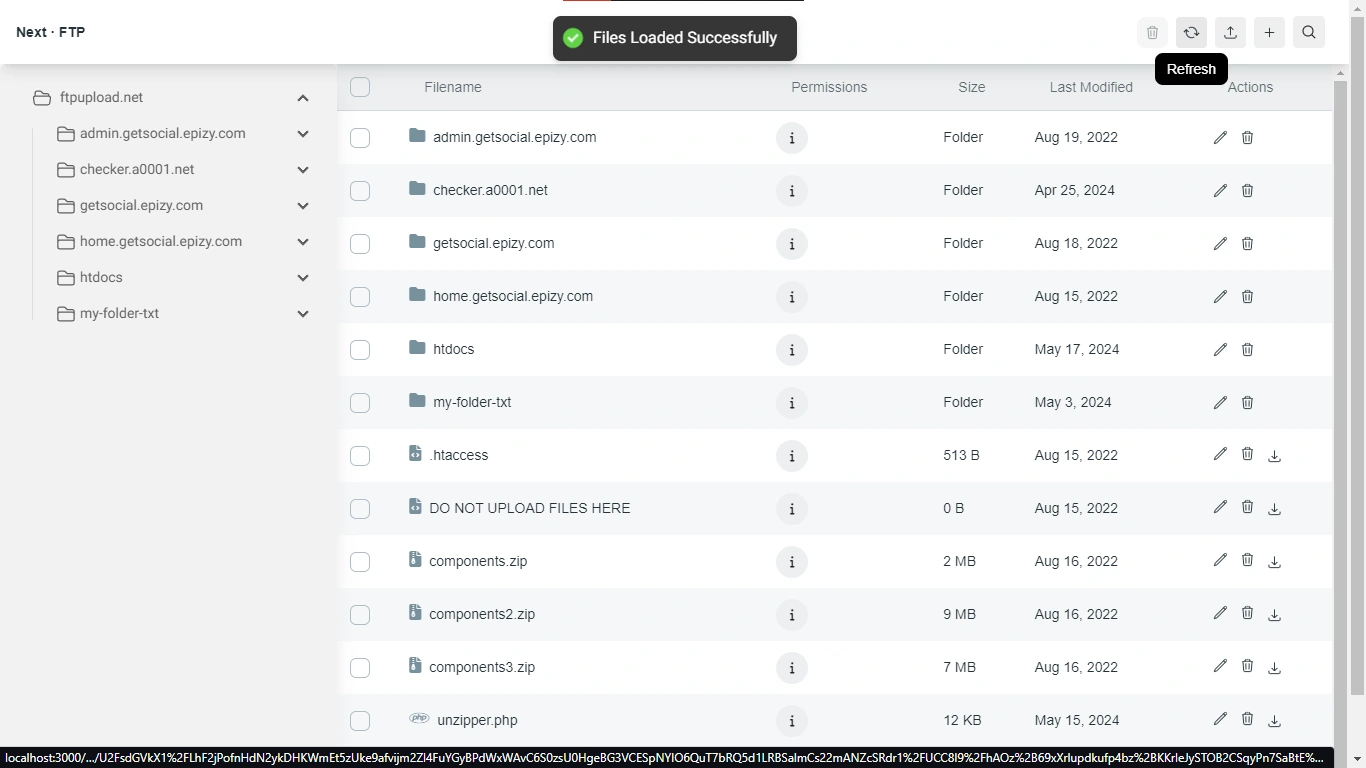Download unzipper.php with its download icon
The width and height of the screenshot is (1366, 768).
click(x=1274, y=721)
